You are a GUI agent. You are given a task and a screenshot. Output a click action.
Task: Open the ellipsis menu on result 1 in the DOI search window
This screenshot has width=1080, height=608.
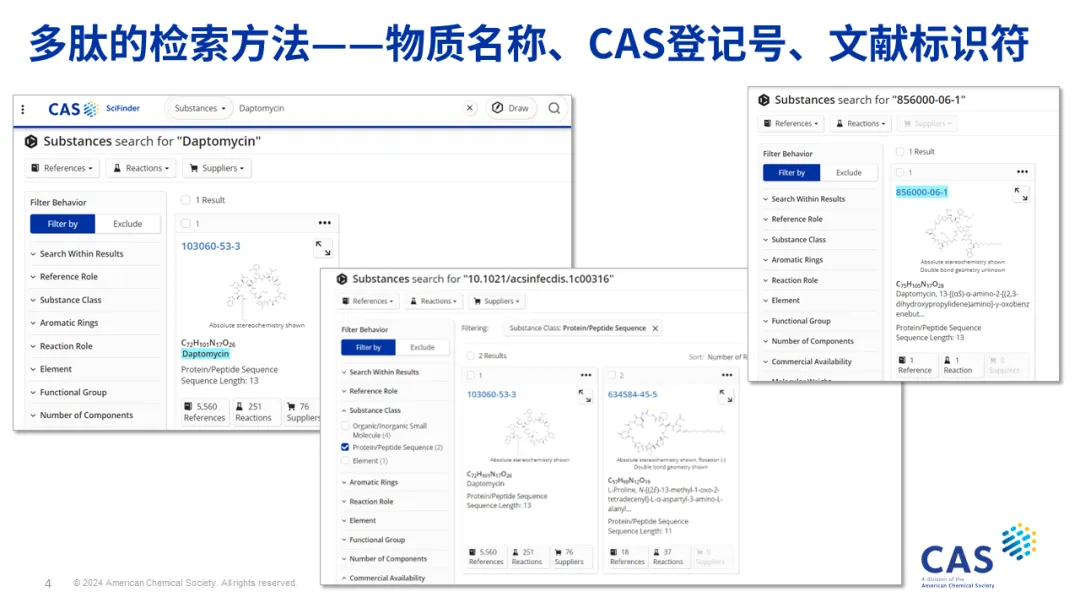click(x=585, y=375)
